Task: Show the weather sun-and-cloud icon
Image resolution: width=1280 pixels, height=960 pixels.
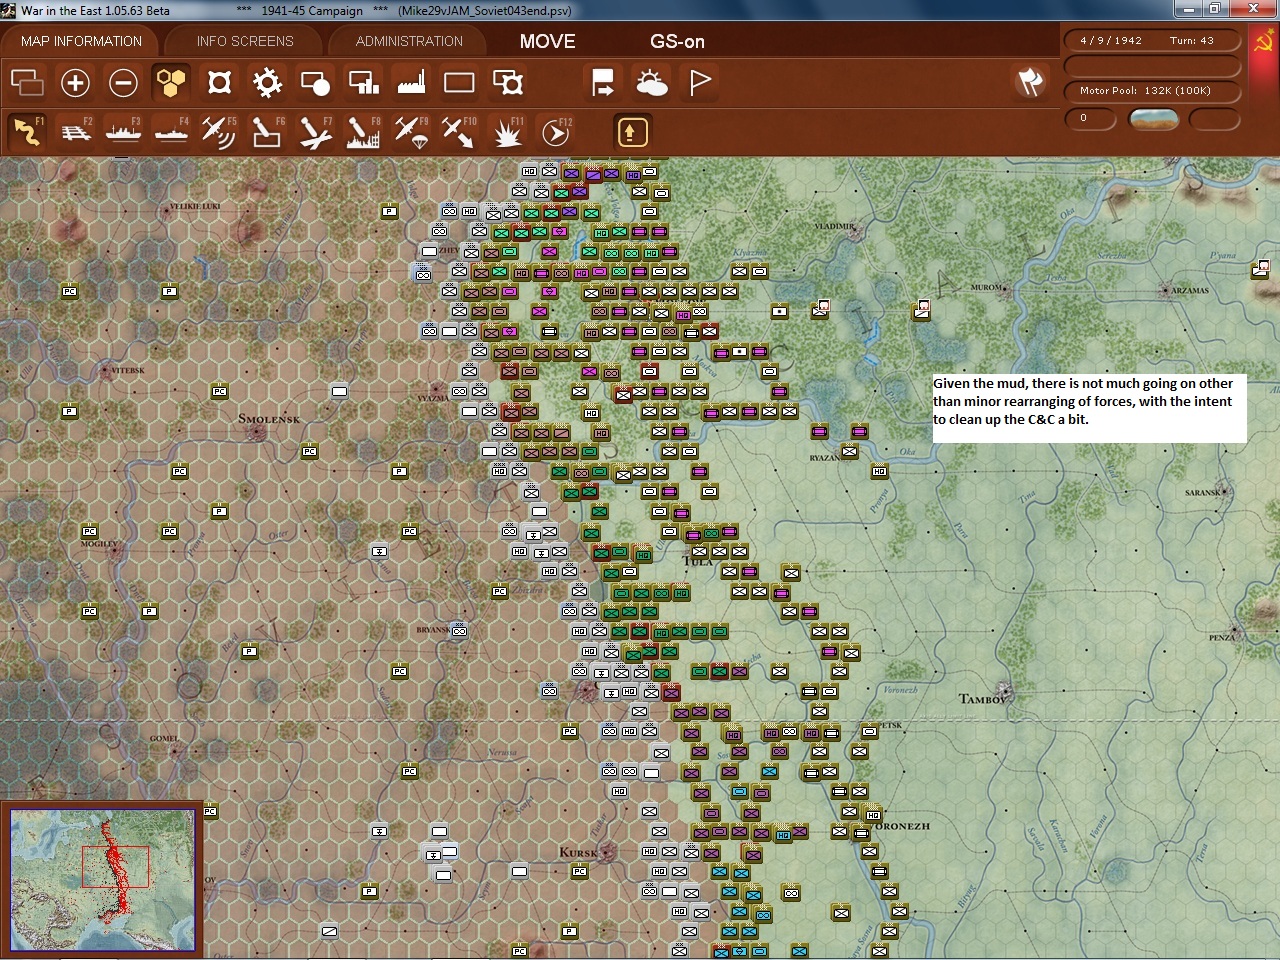Action: [x=651, y=83]
